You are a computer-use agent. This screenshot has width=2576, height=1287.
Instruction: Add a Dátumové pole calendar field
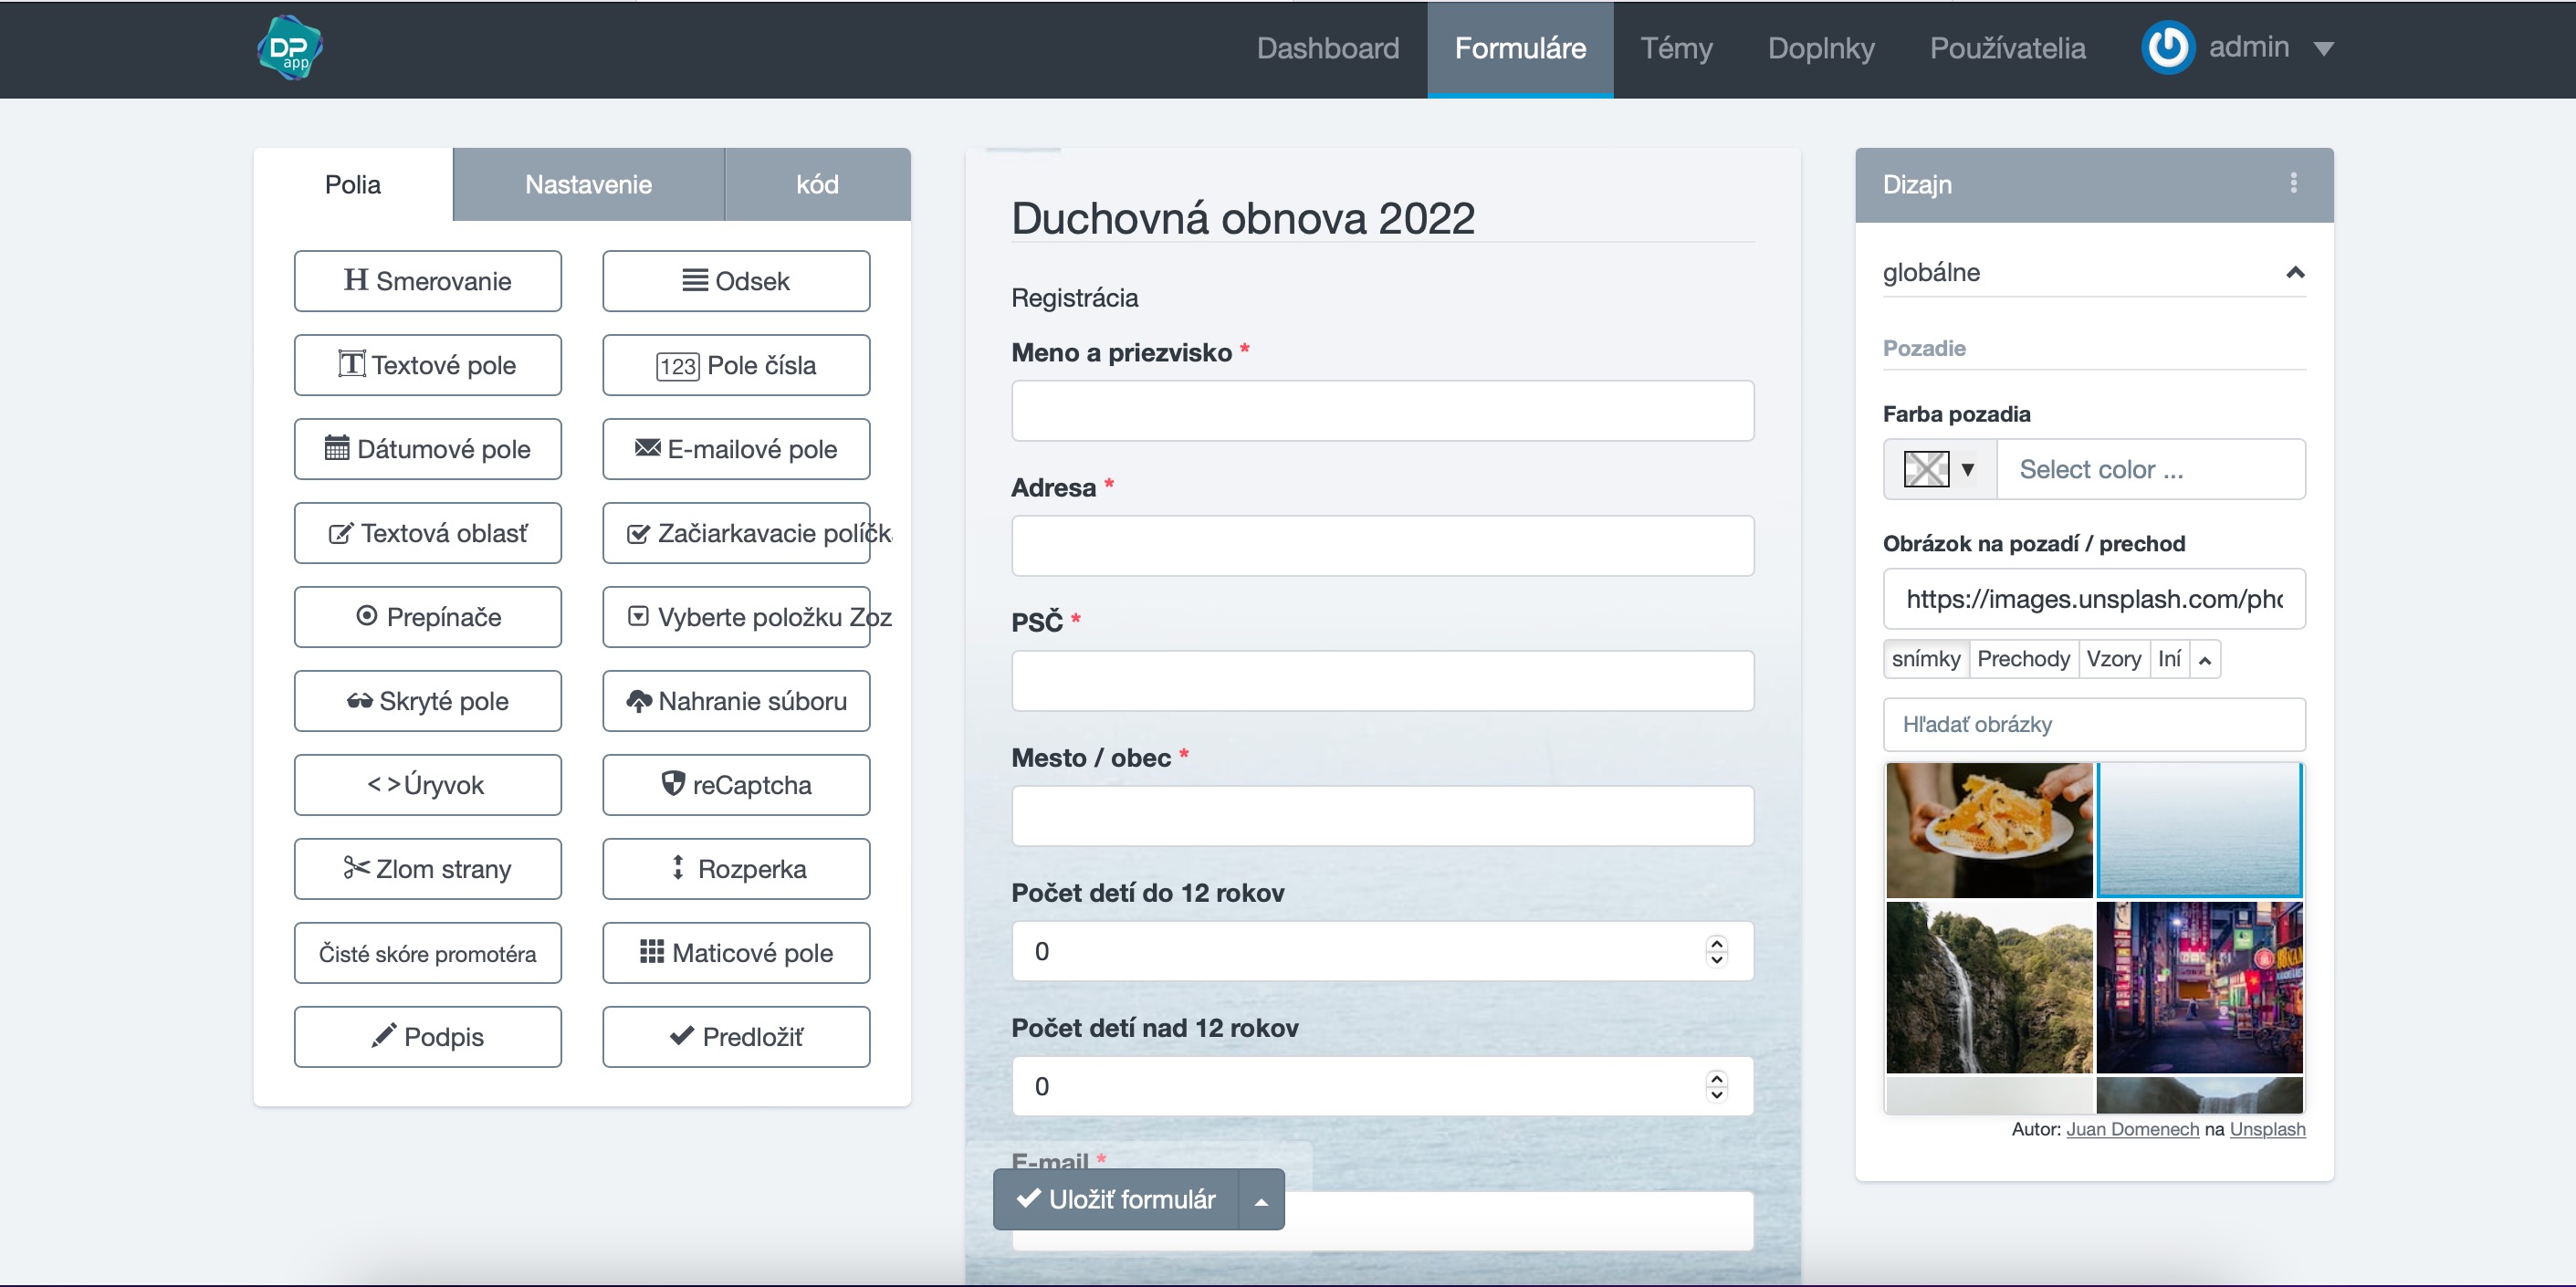point(427,449)
